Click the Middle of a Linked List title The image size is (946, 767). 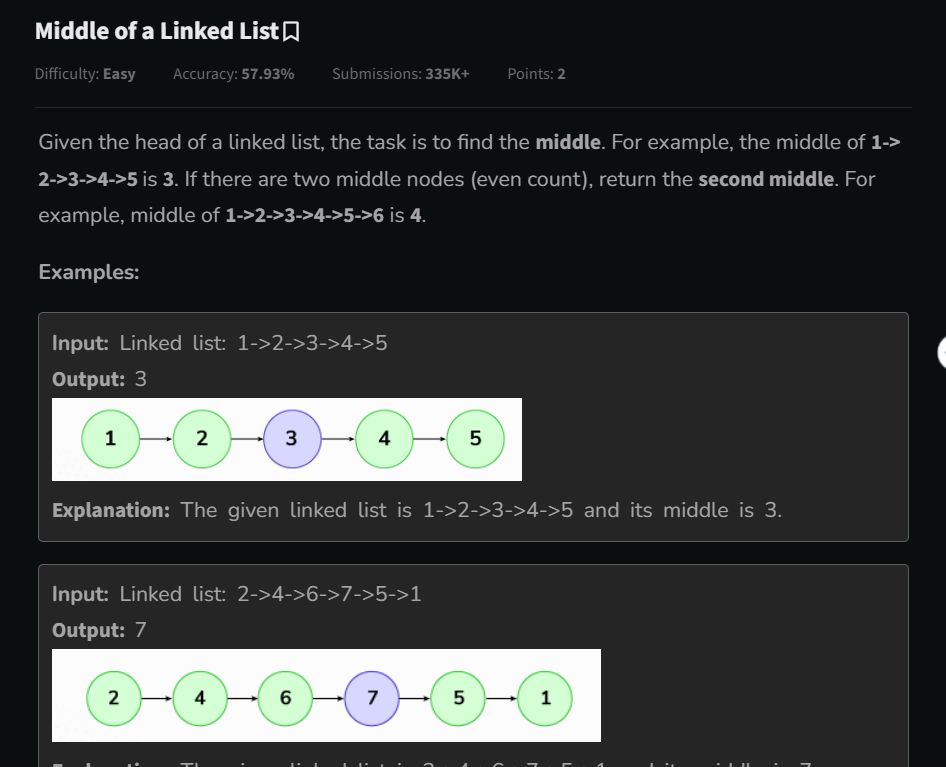coord(157,31)
